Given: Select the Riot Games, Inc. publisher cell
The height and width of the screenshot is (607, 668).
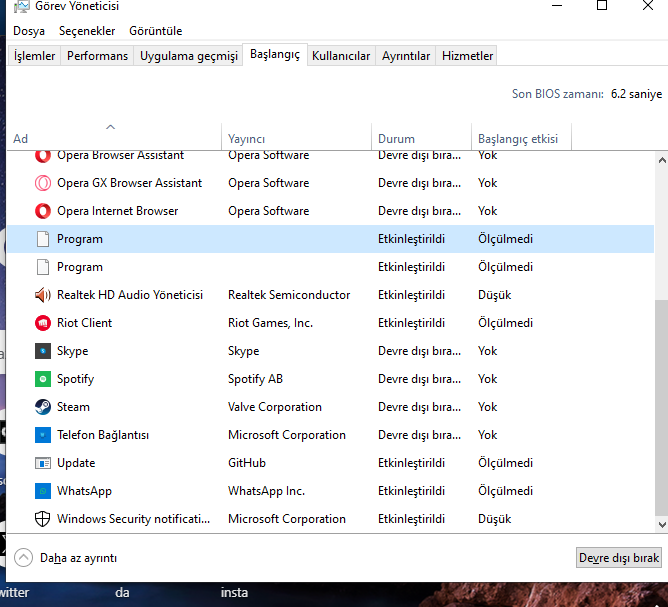Looking at the screenshot, I should pyautogui.click(x=270, y=323).
